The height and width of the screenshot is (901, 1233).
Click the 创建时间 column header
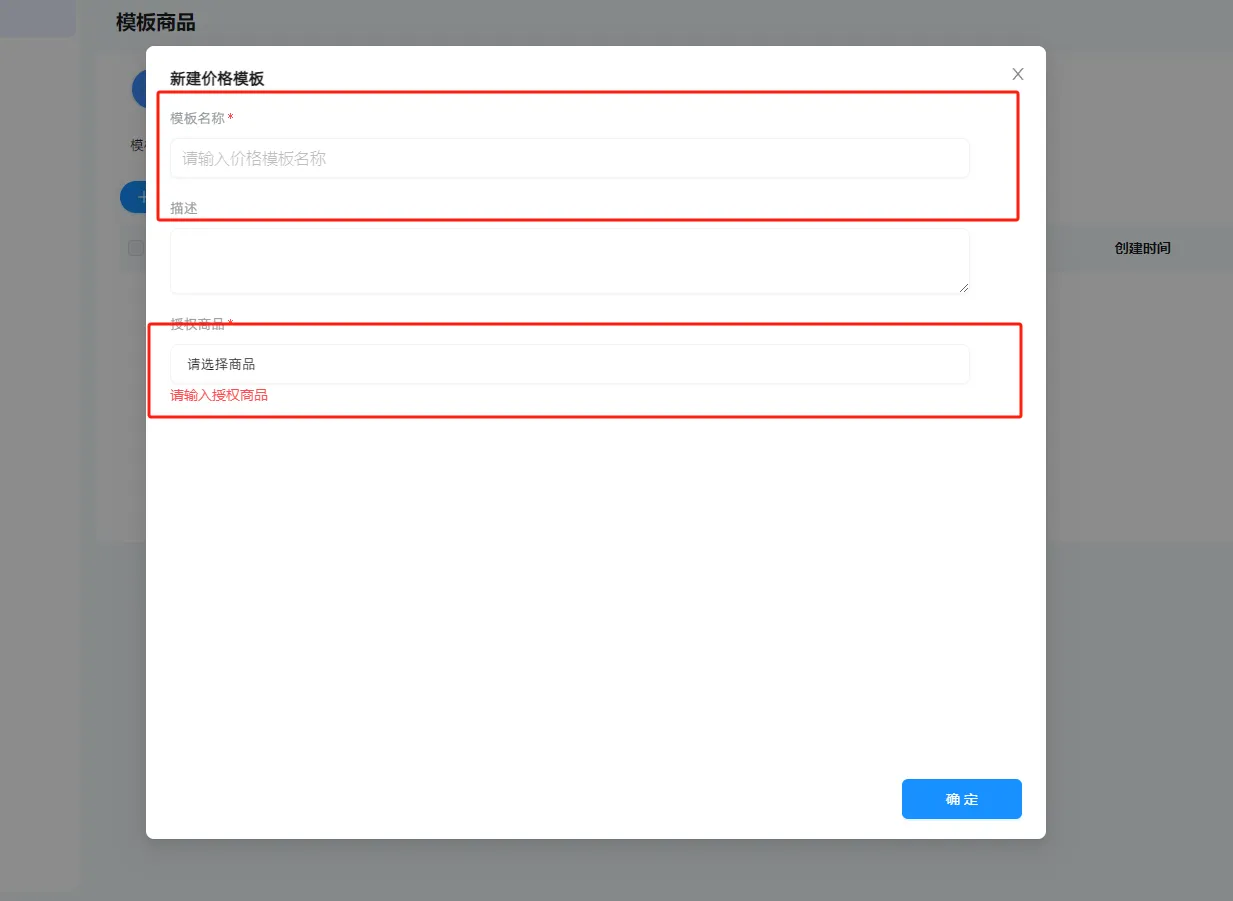coord(1140,248)
